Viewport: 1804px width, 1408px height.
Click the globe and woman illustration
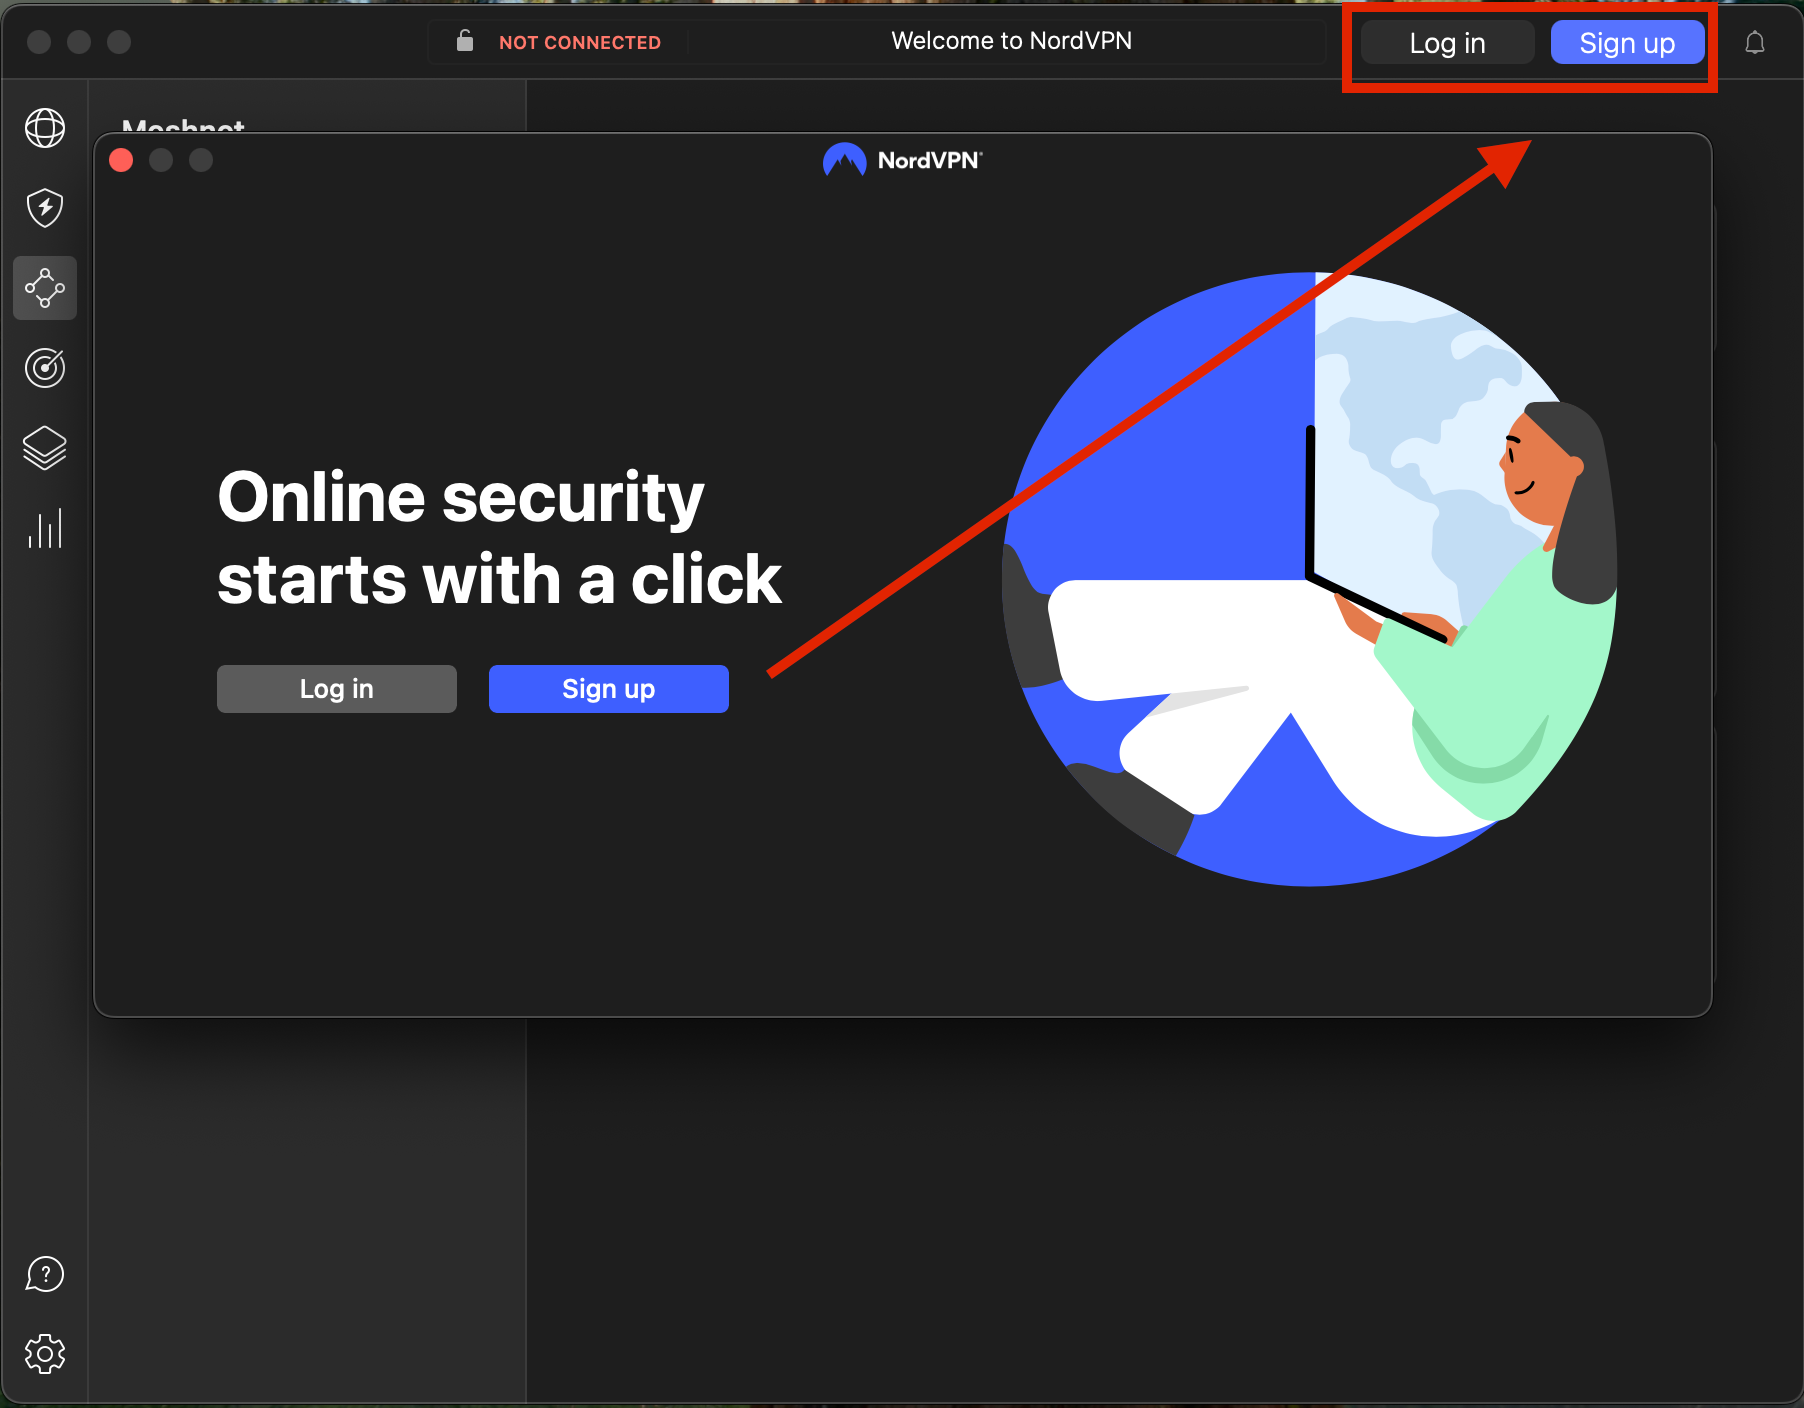tap(1310, 579)
